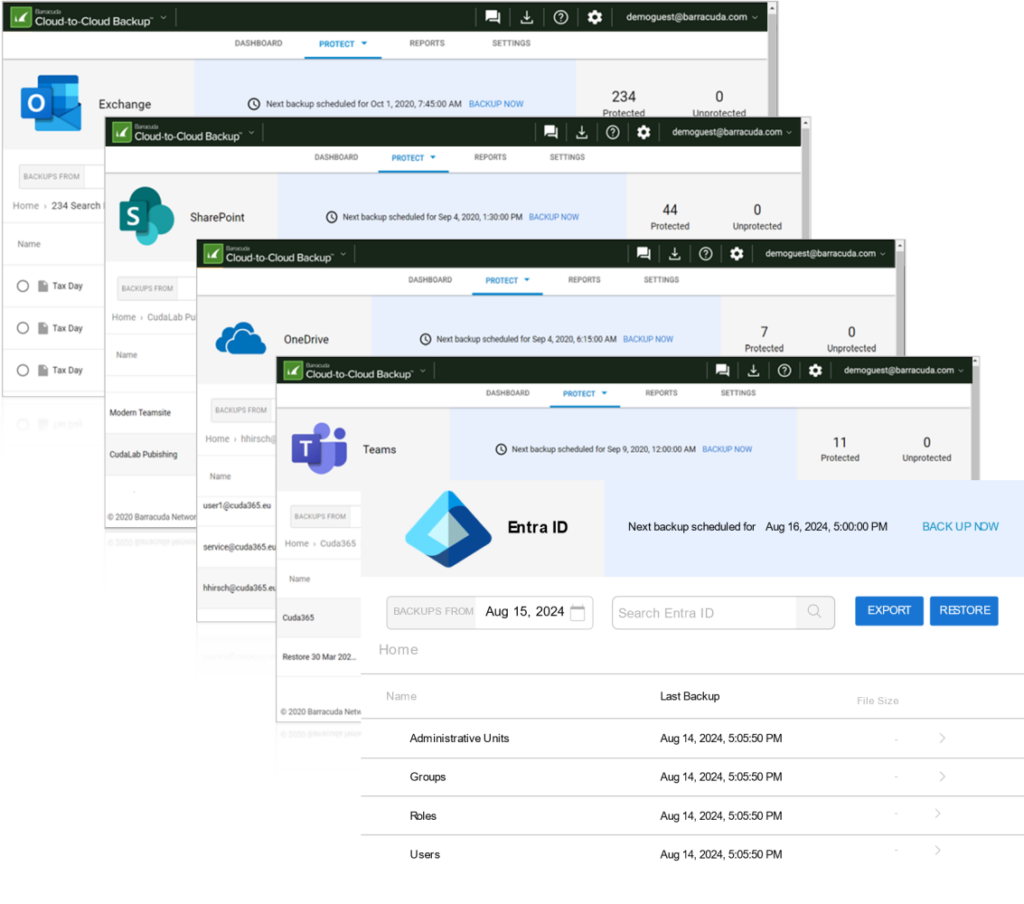Click the Modern Teamsite entry in SharePoint window
The image size is (1024, 904).
pos(140,413)
